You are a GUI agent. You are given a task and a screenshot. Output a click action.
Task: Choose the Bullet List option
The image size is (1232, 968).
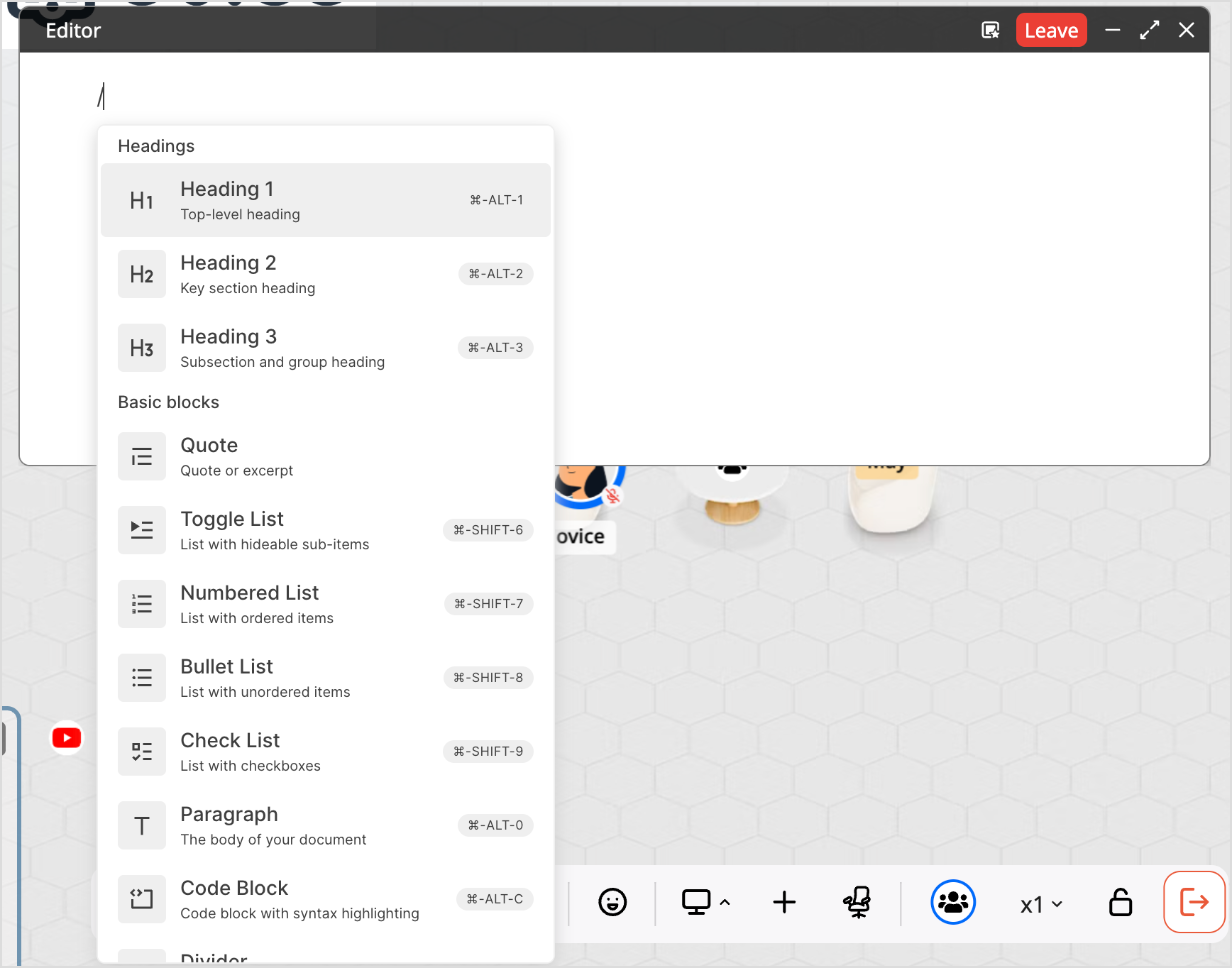click(325, 679)
